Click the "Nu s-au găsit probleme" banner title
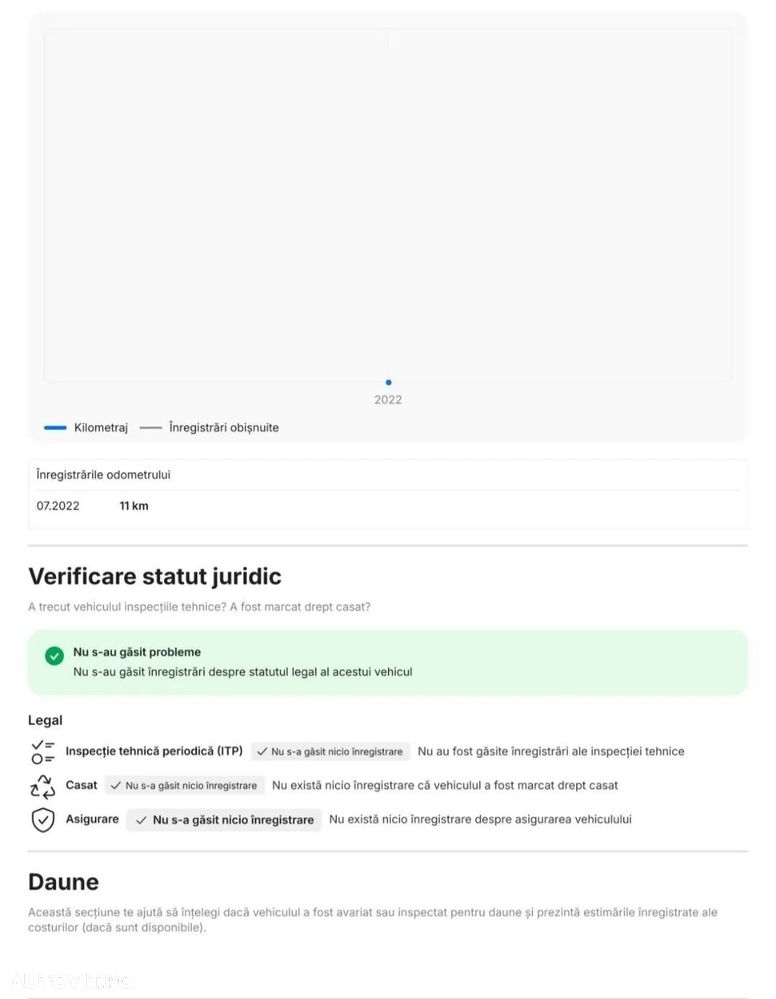Image resolution: width=776 pixels, height=999 pixels. (x=137, y=652)
